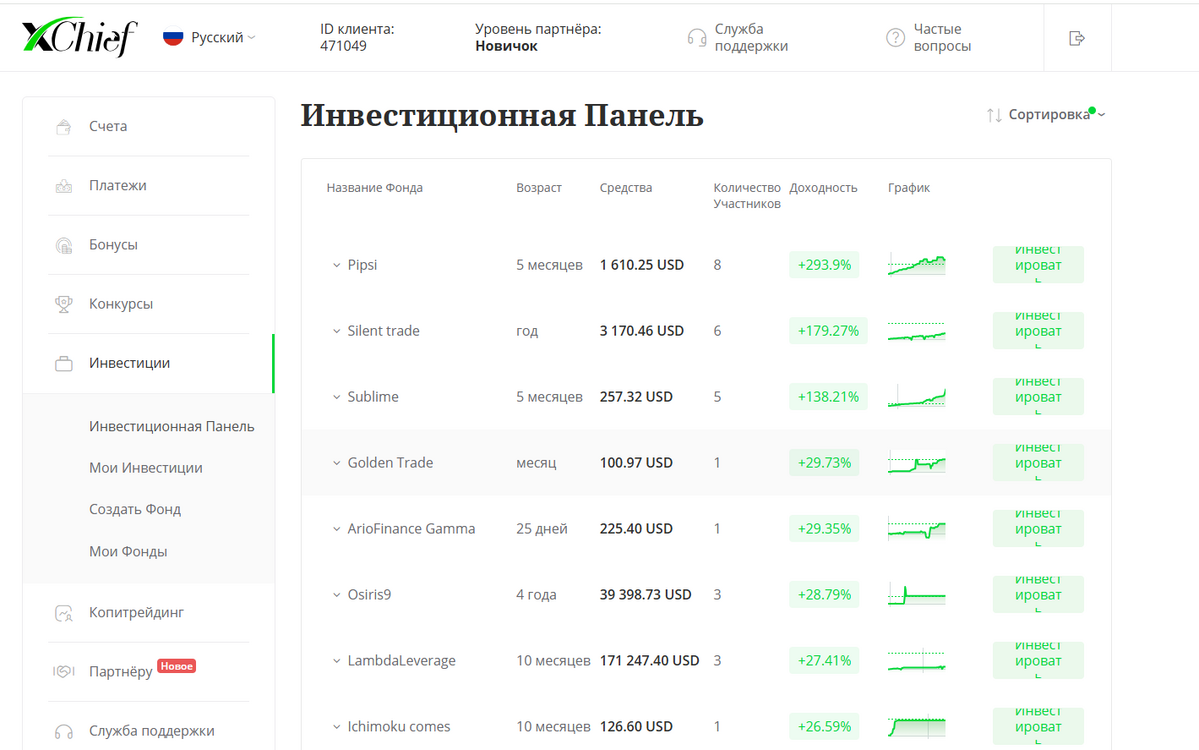Select the Инвестиции menu item
The width and height of the screenshot is (1199, 750).
tap(129, 363)
